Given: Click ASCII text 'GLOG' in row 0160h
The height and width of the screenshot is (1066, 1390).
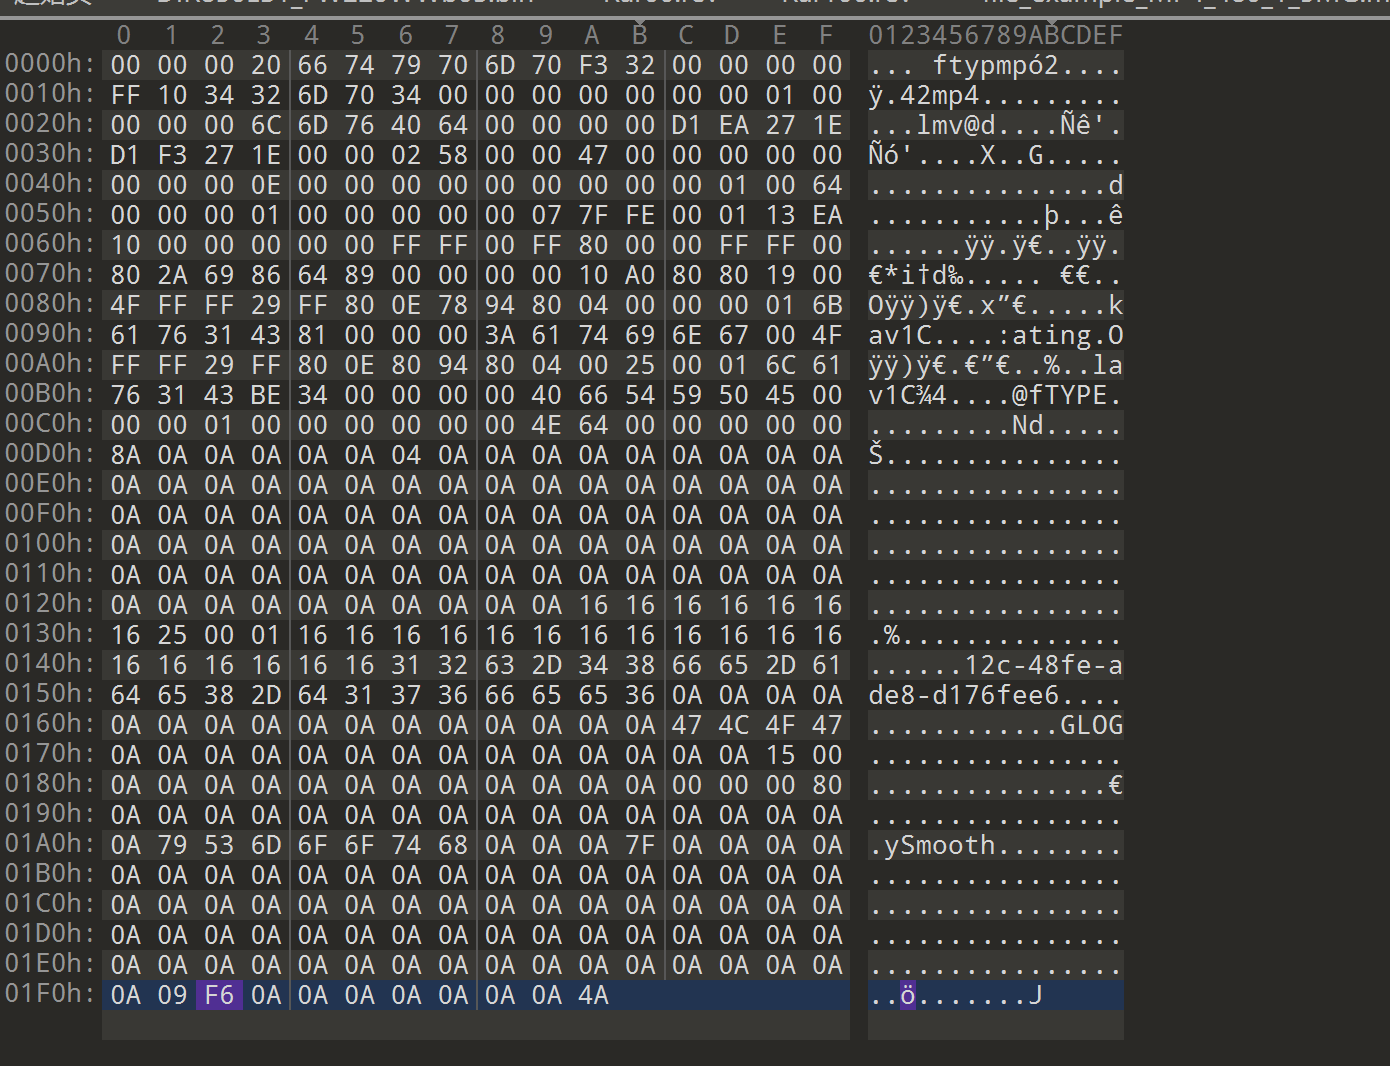Looking at the screenshot, I should point(1092,725).
